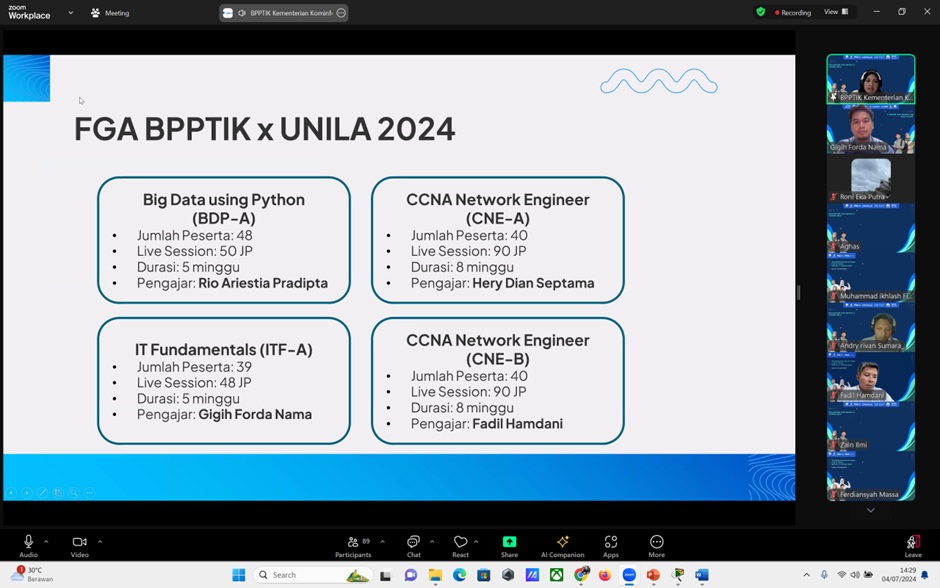This screenshot has height=588, width=940.
Task: Expand audio options arrow next to Audio
Action: (x=46, y=541)
